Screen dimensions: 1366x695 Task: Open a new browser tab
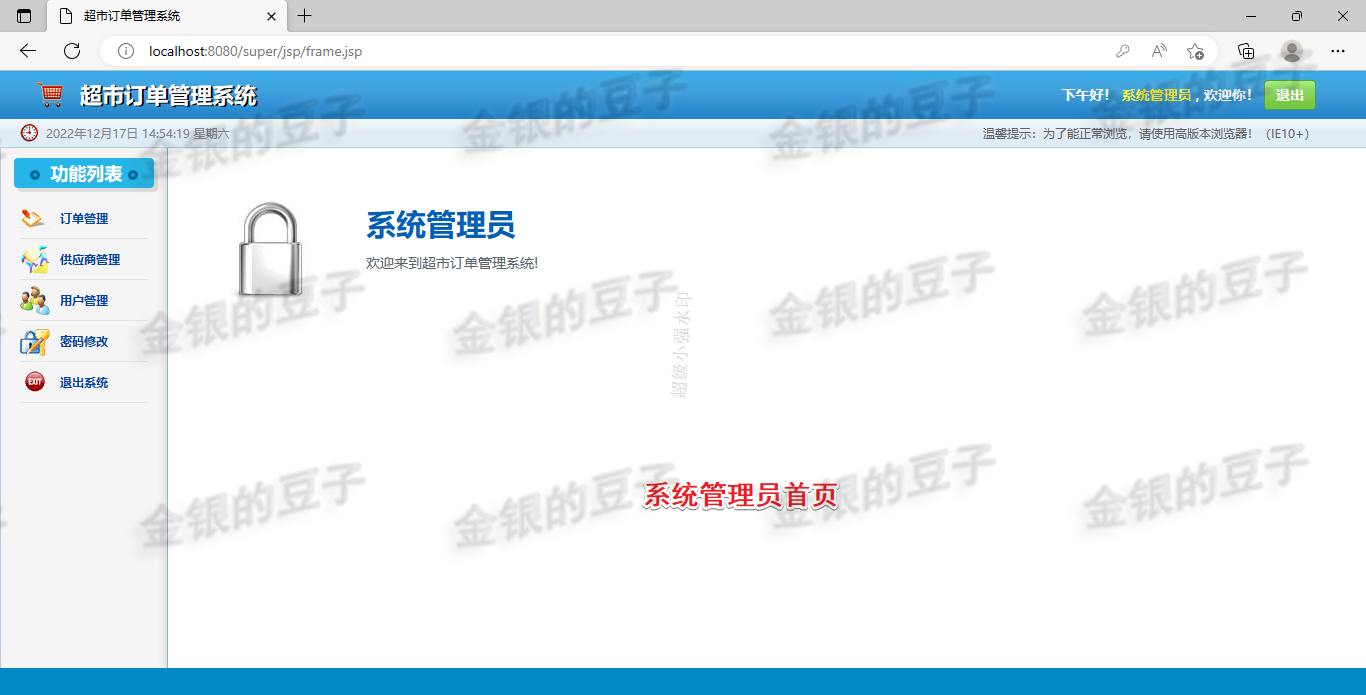click(x=304, y=16)
